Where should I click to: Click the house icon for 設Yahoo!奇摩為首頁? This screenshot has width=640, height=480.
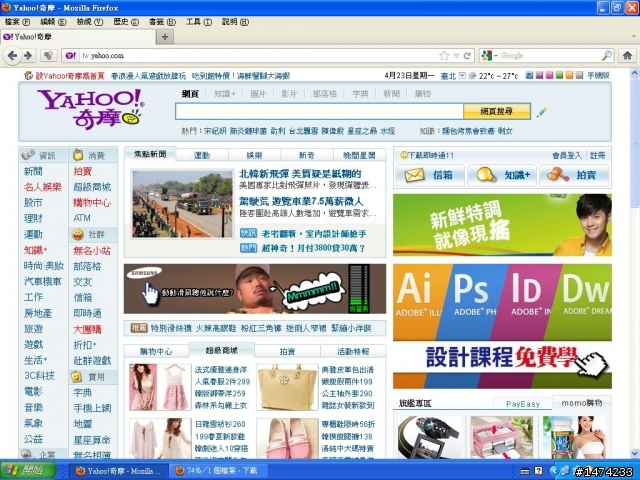click(28, 76)
